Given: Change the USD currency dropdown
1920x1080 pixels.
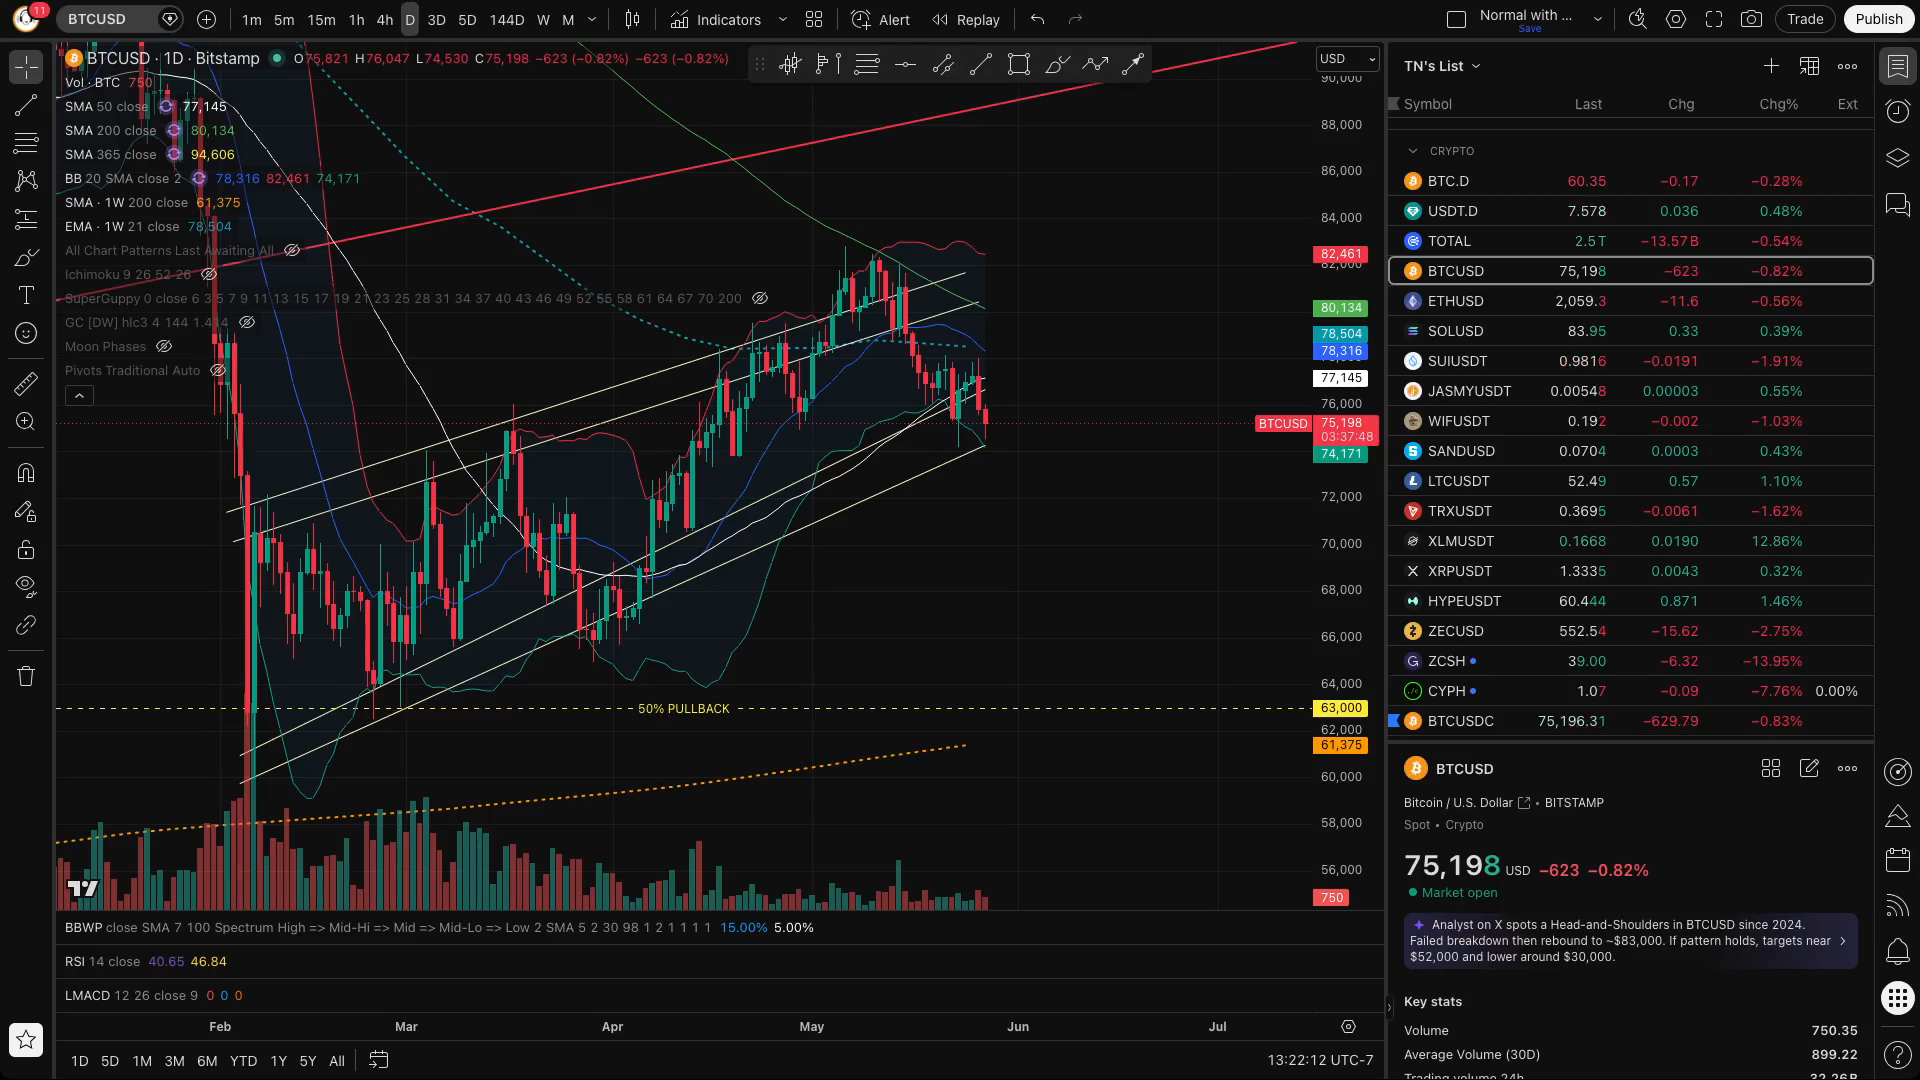Looking at the screenshot, I should [1347, 59].
